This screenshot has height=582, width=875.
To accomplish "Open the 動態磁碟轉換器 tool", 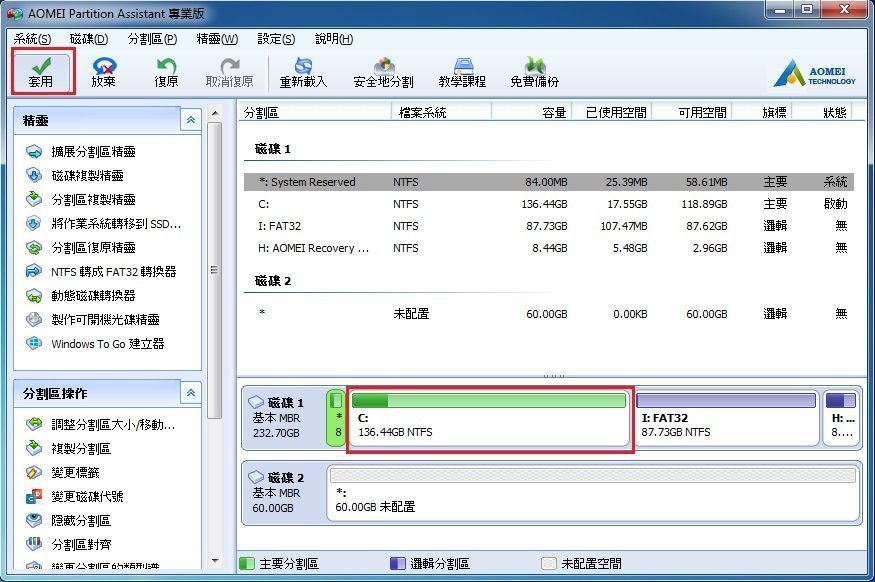I will [81, 295].
